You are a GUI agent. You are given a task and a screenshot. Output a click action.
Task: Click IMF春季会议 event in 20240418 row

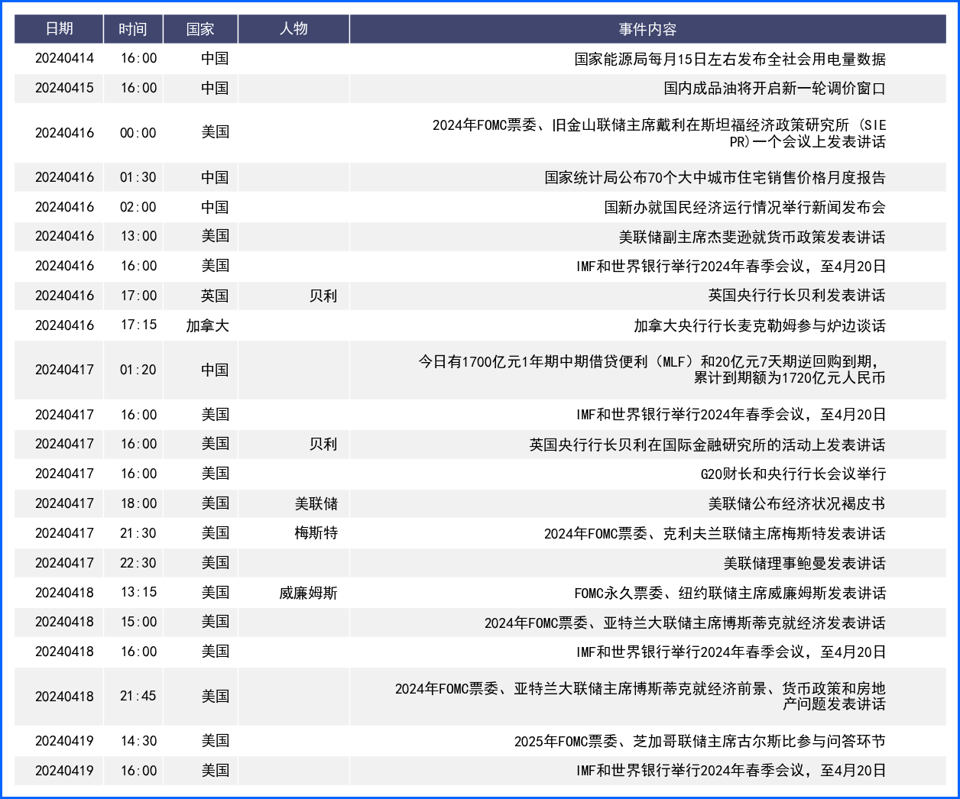[731, 652]
